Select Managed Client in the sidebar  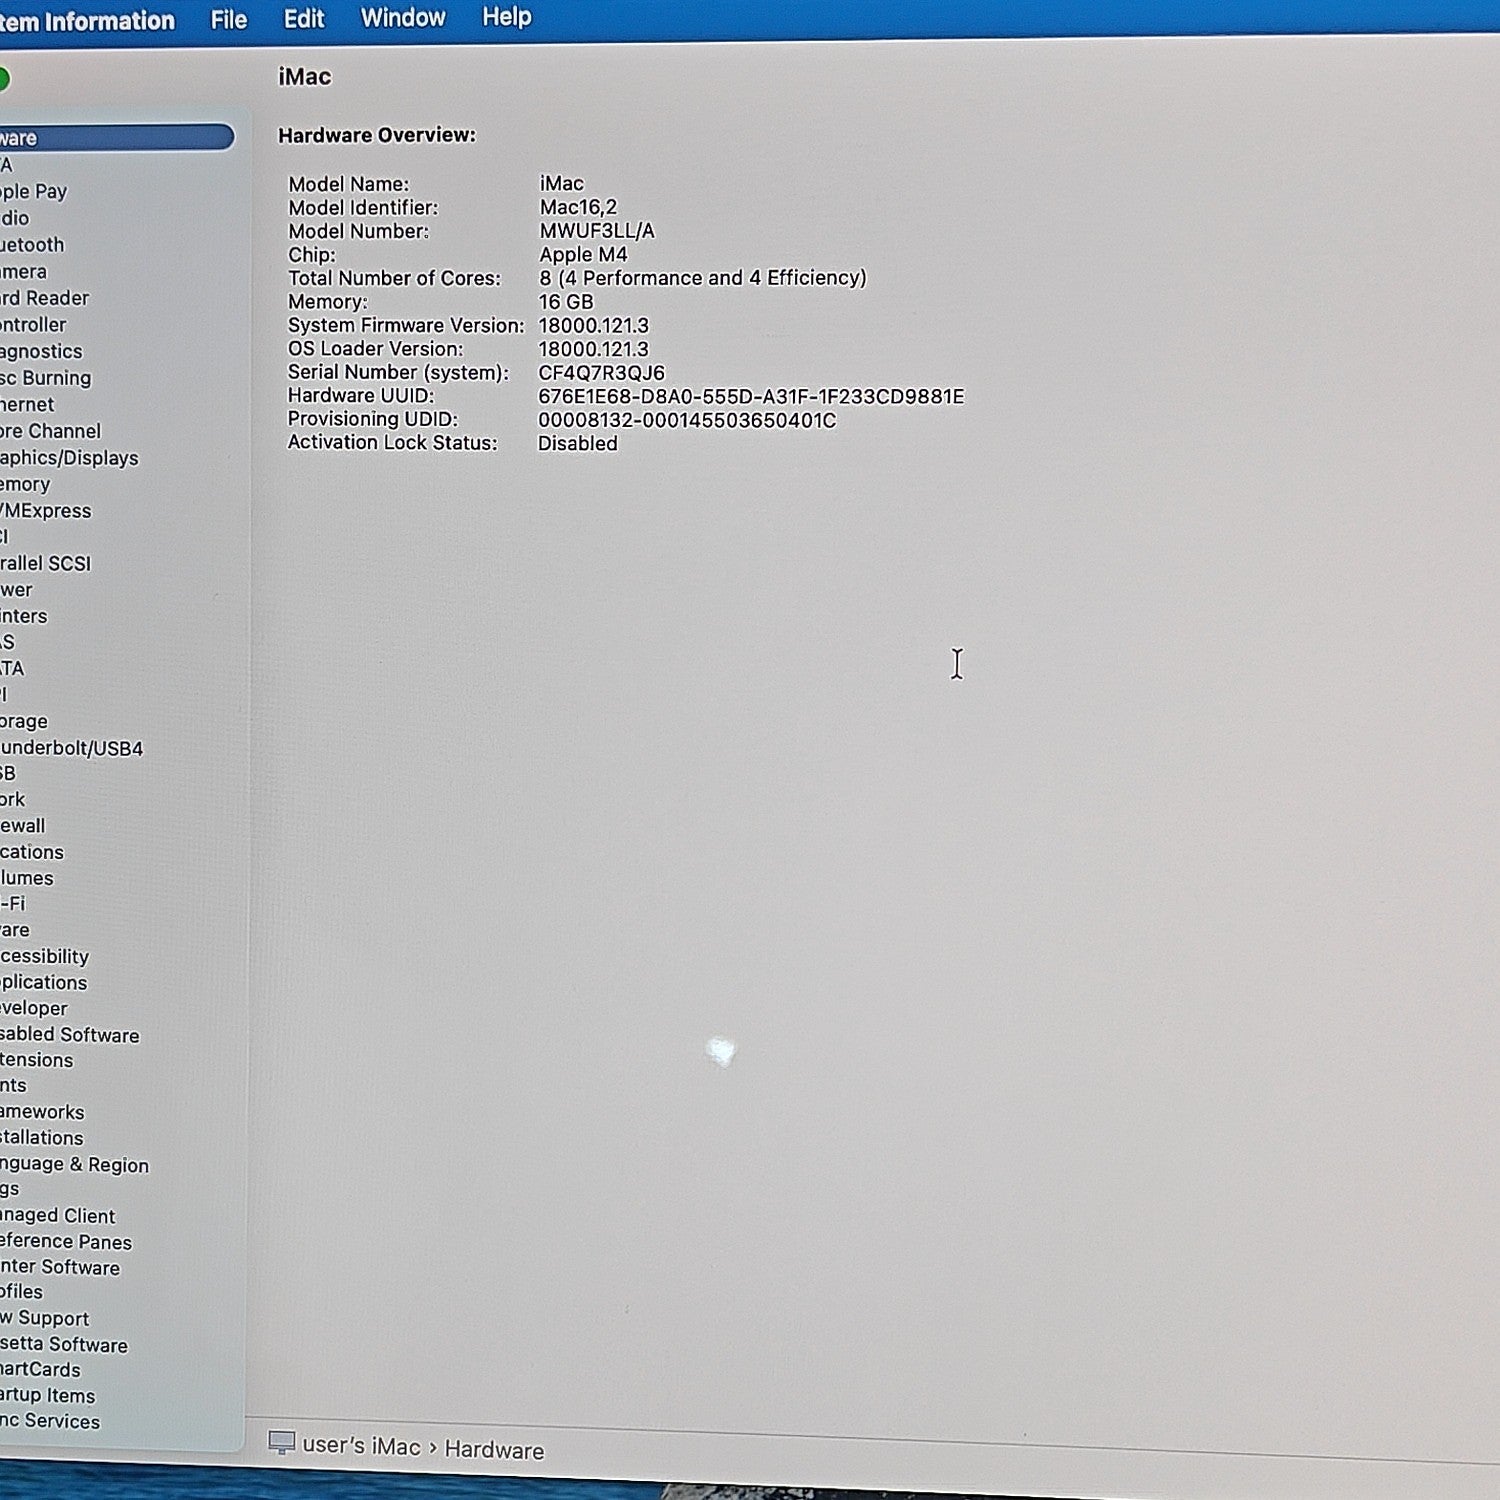coord(57,1216)
